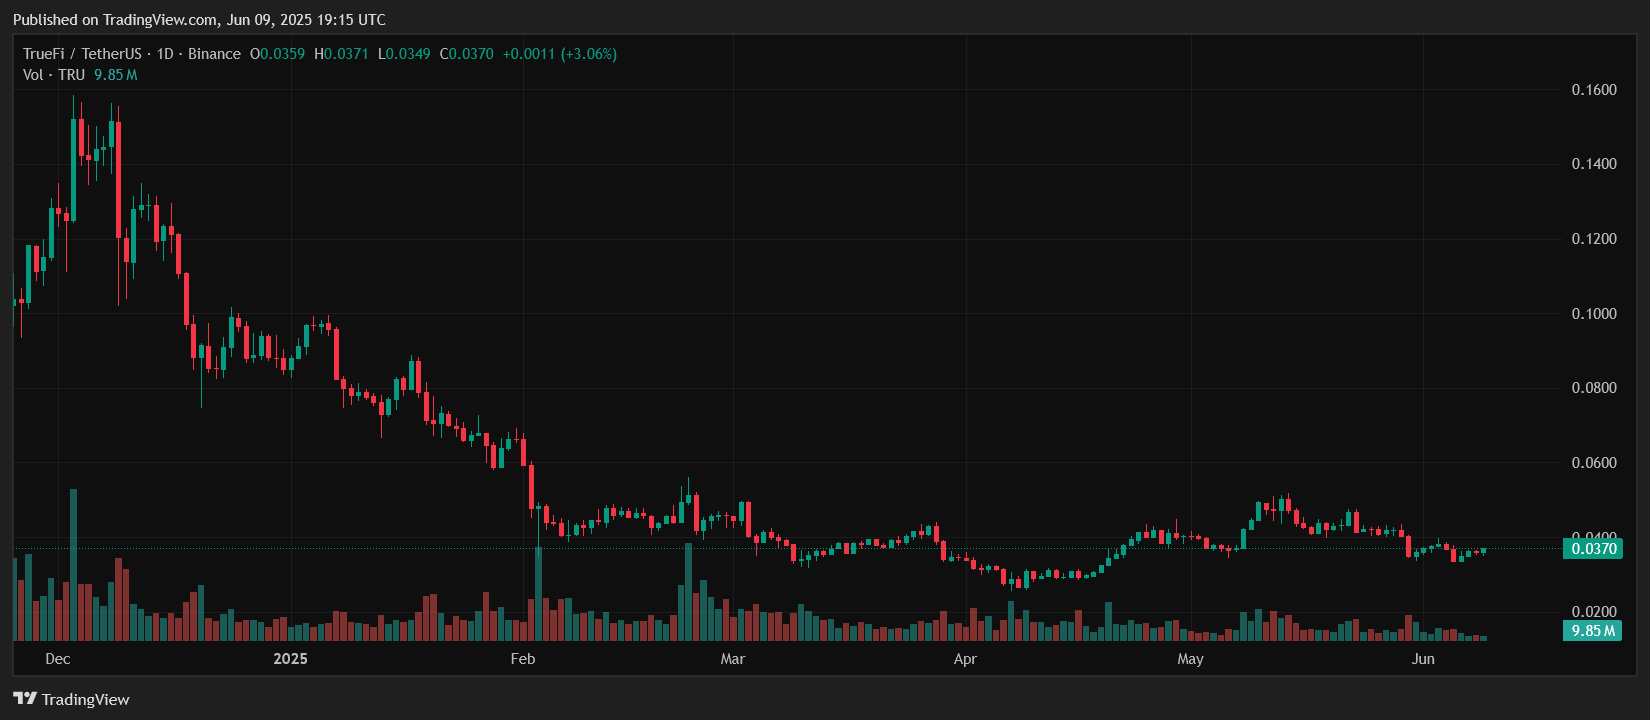Click the TradingView logo icon
Image resolution: width=1650 pixels, height=720 pixels.
25,699
